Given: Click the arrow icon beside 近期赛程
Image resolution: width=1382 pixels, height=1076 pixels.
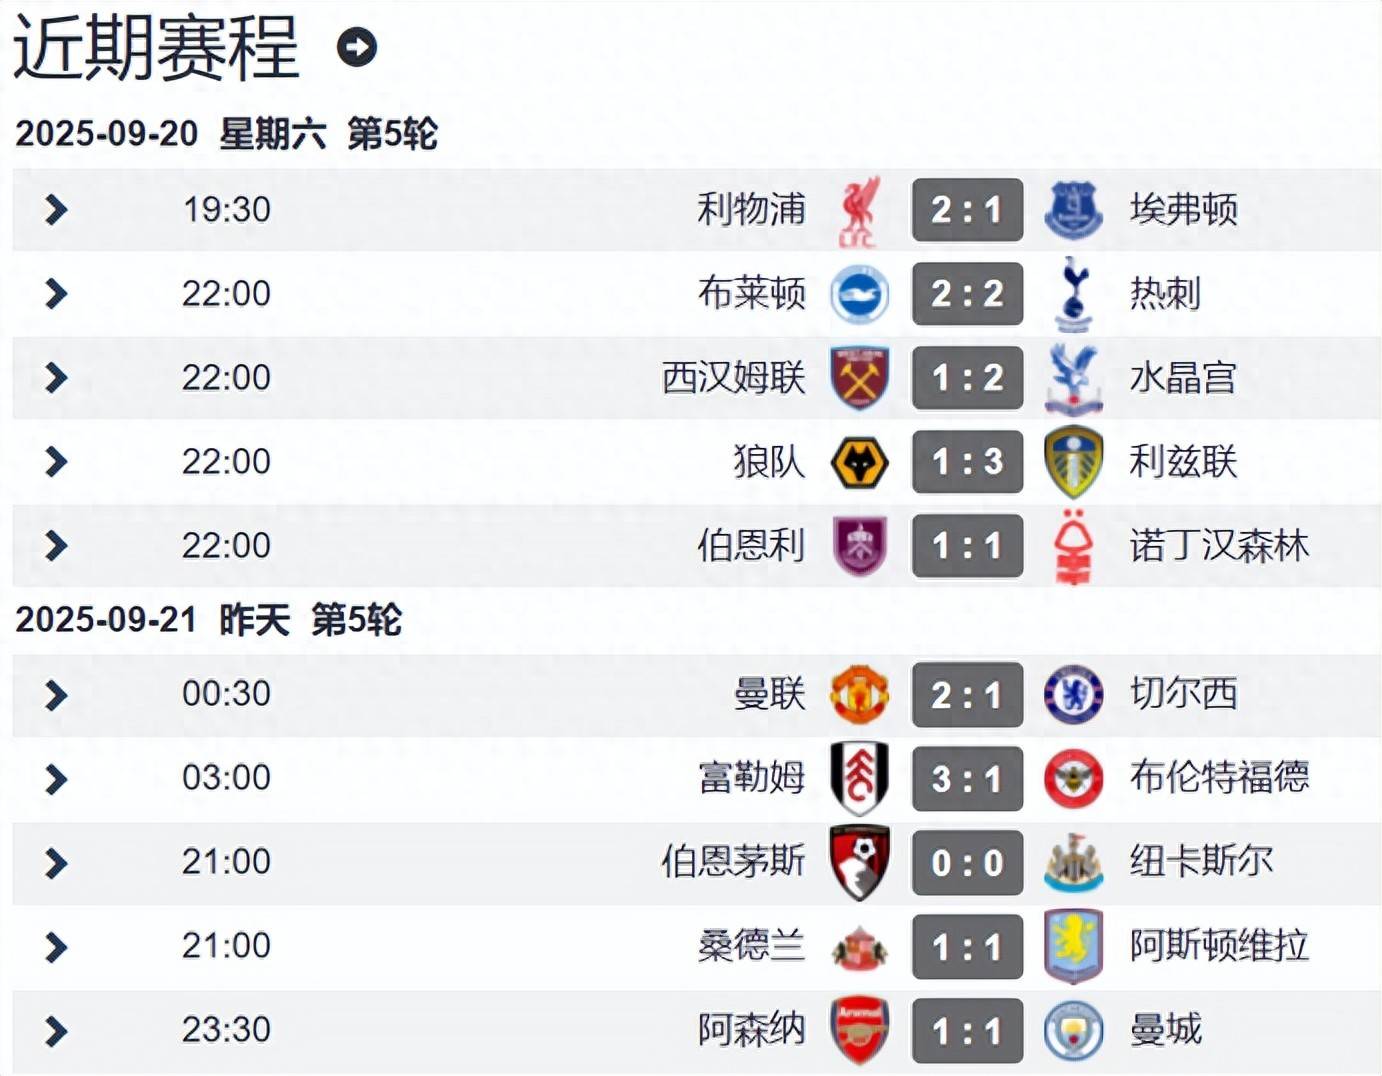Looking at the screenshot, I should click(357, 47).
